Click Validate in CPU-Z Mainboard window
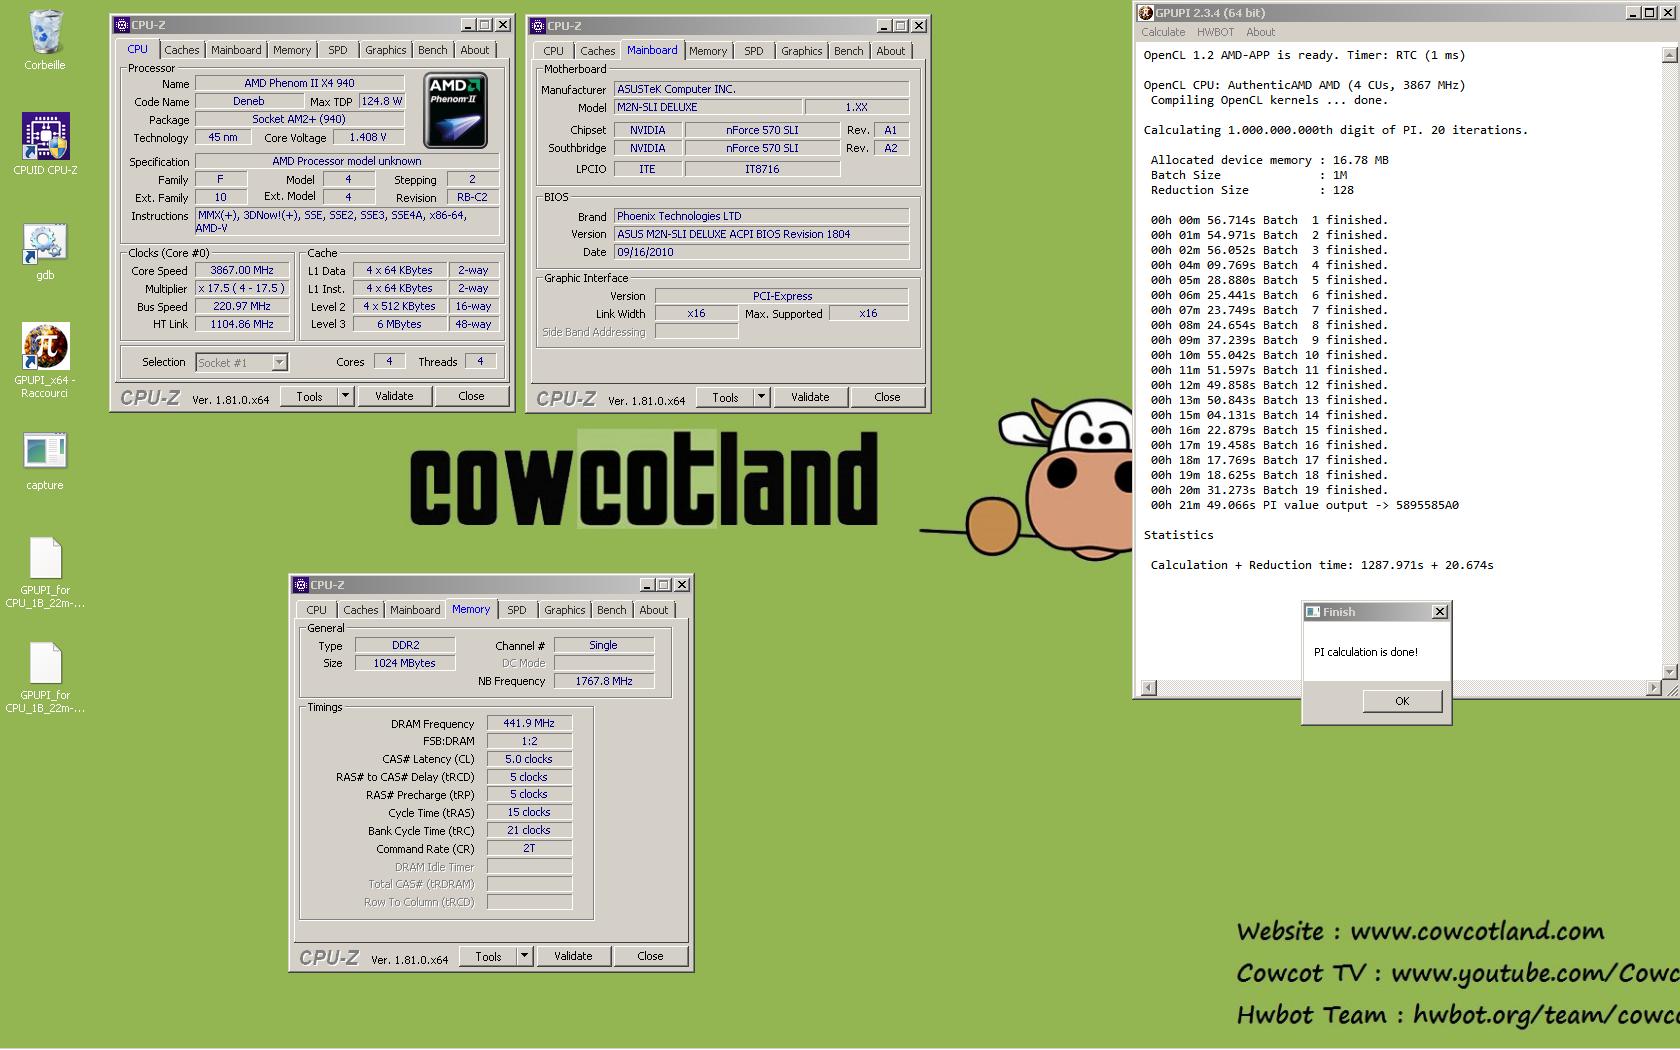Image resolution: width=1680 pixels, height=1050 pixels. point(810,397)
